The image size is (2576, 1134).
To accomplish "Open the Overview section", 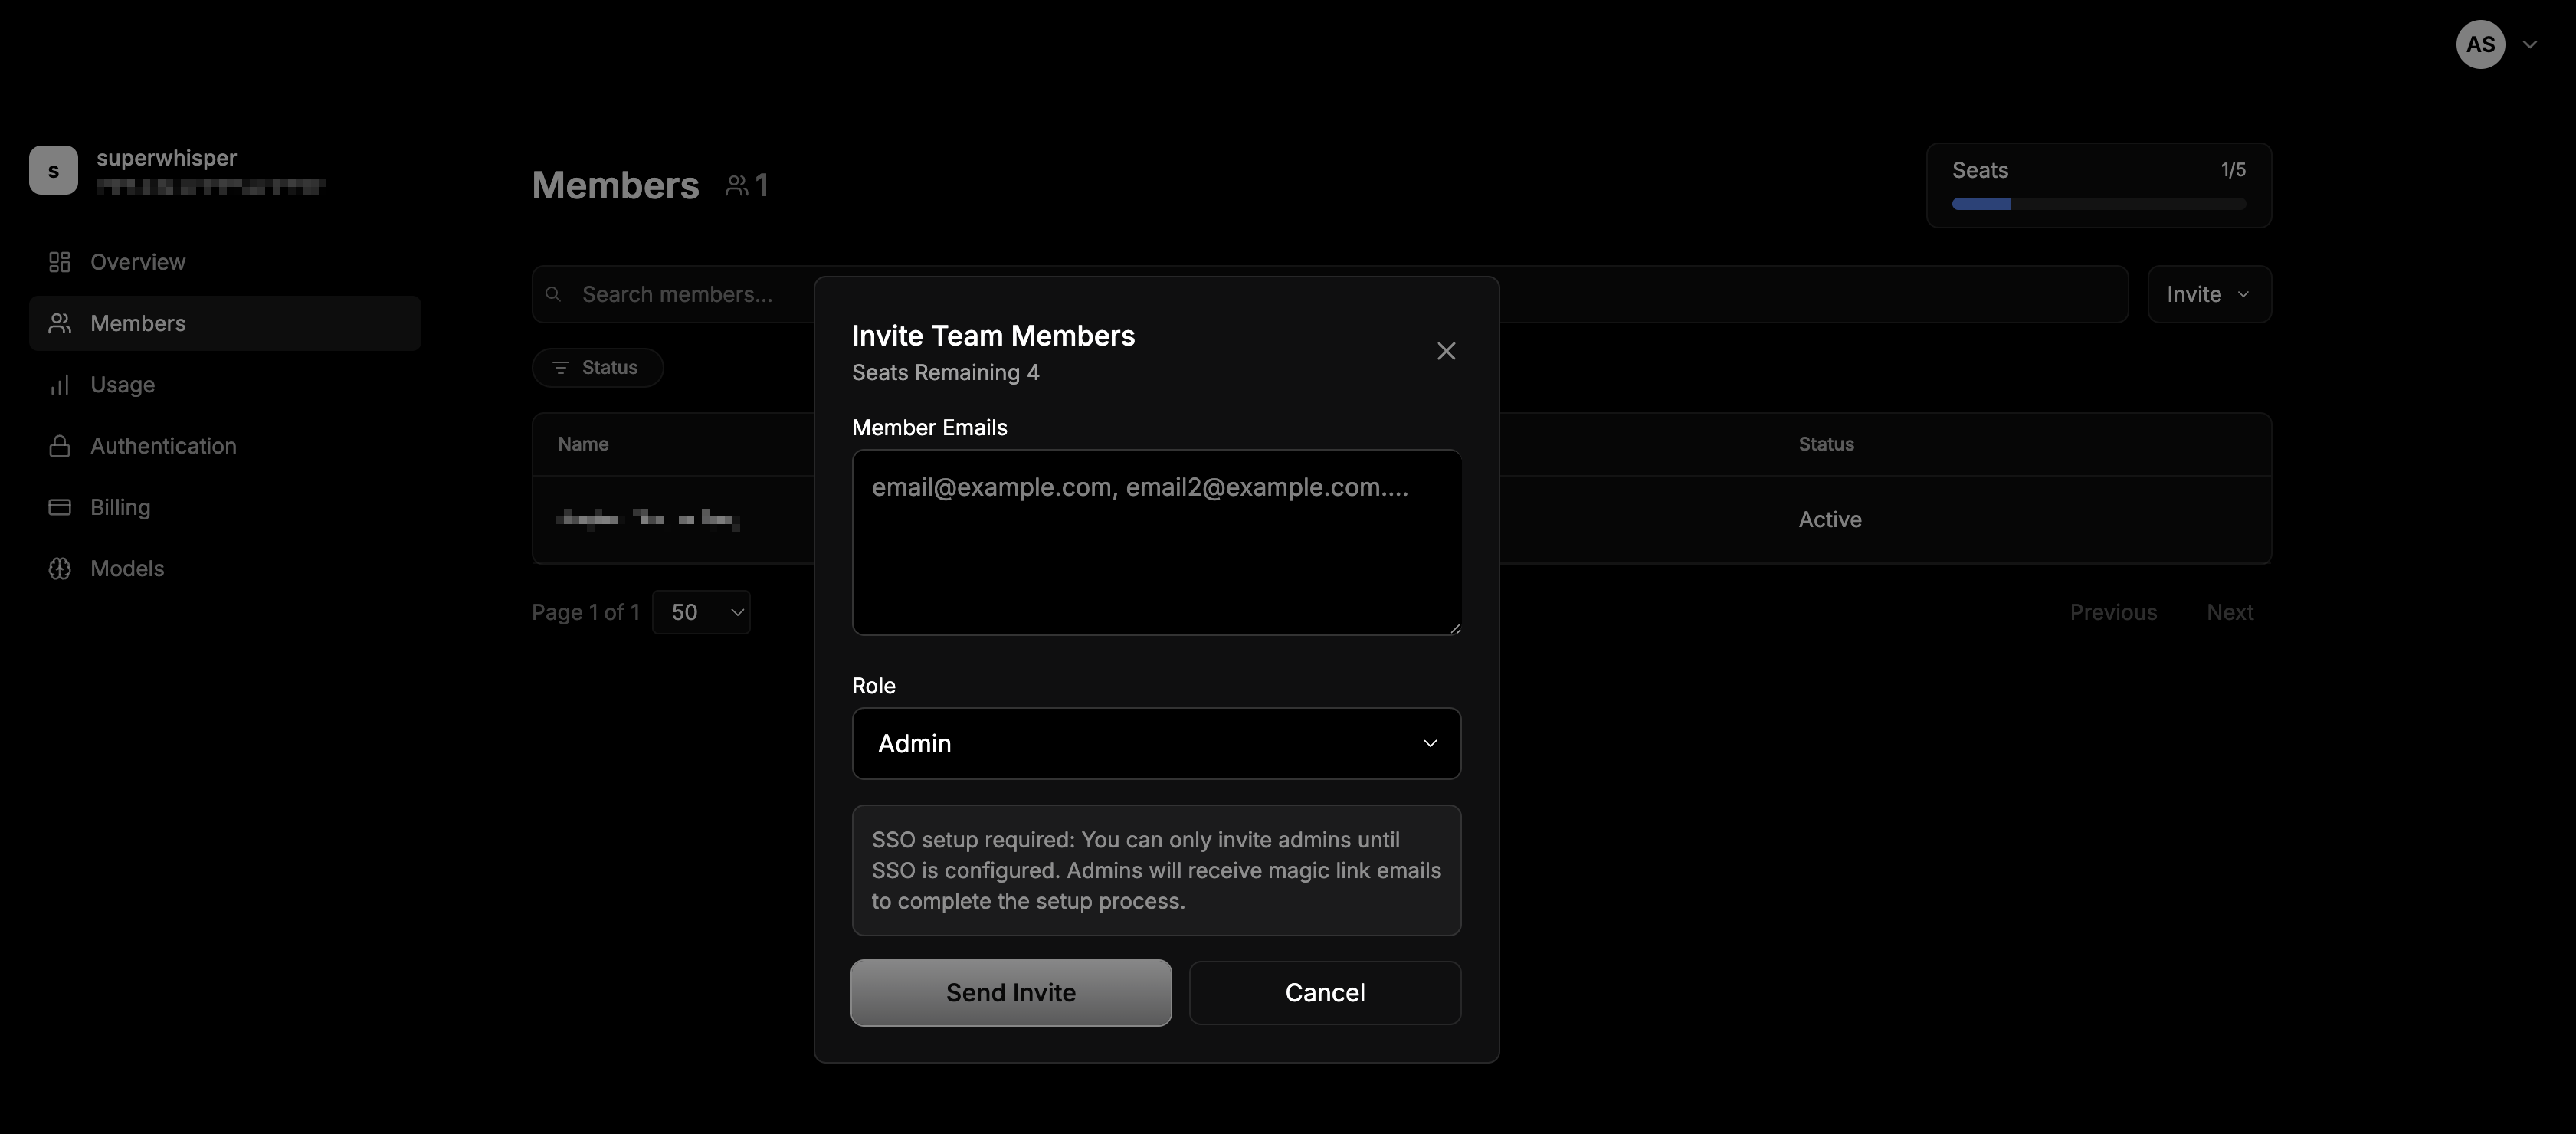I will click(x=137, y=261).
